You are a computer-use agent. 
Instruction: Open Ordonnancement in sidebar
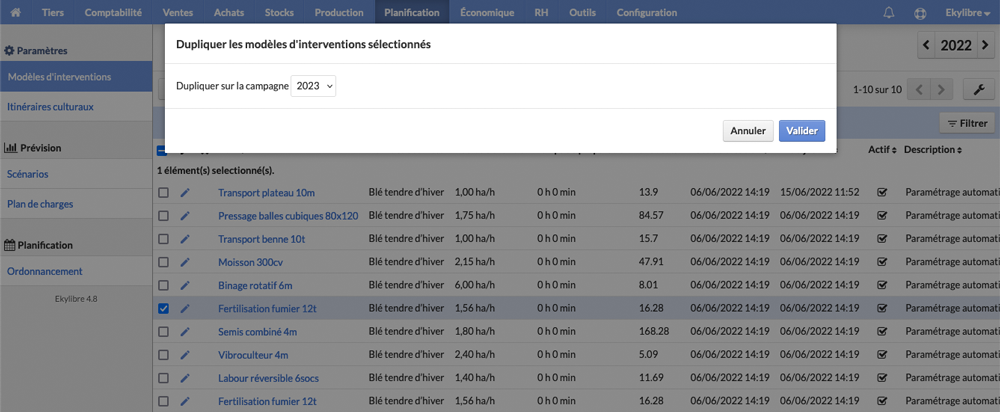(x=76, y=271)
